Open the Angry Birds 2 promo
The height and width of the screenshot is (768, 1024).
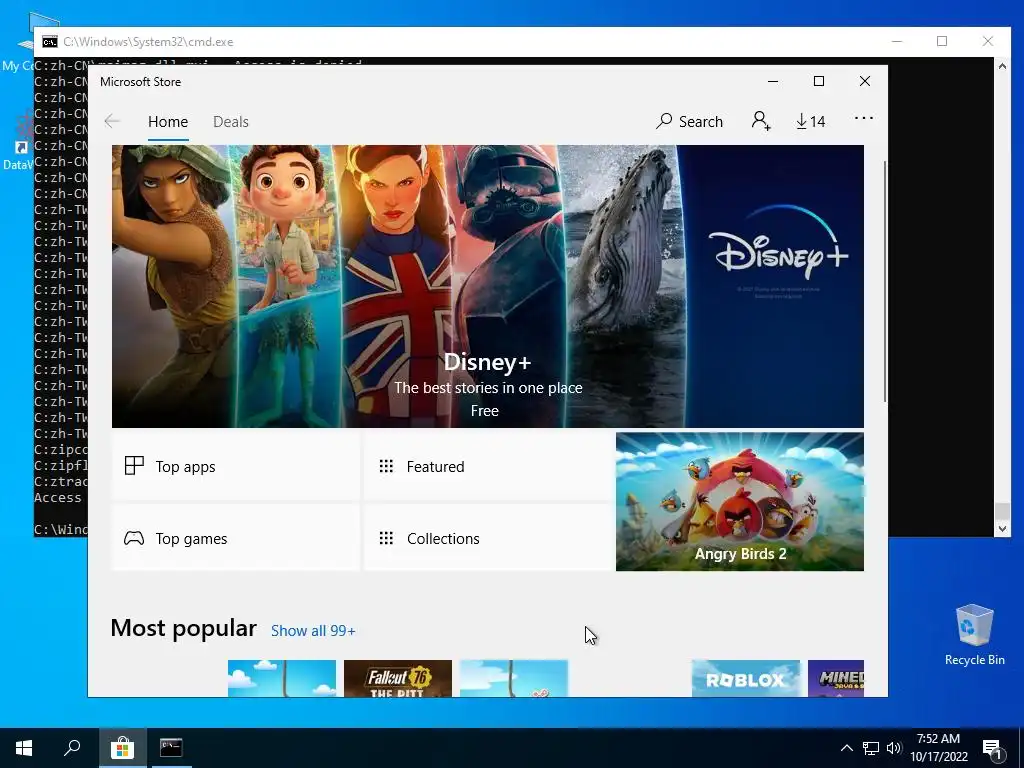click(739, 502)
